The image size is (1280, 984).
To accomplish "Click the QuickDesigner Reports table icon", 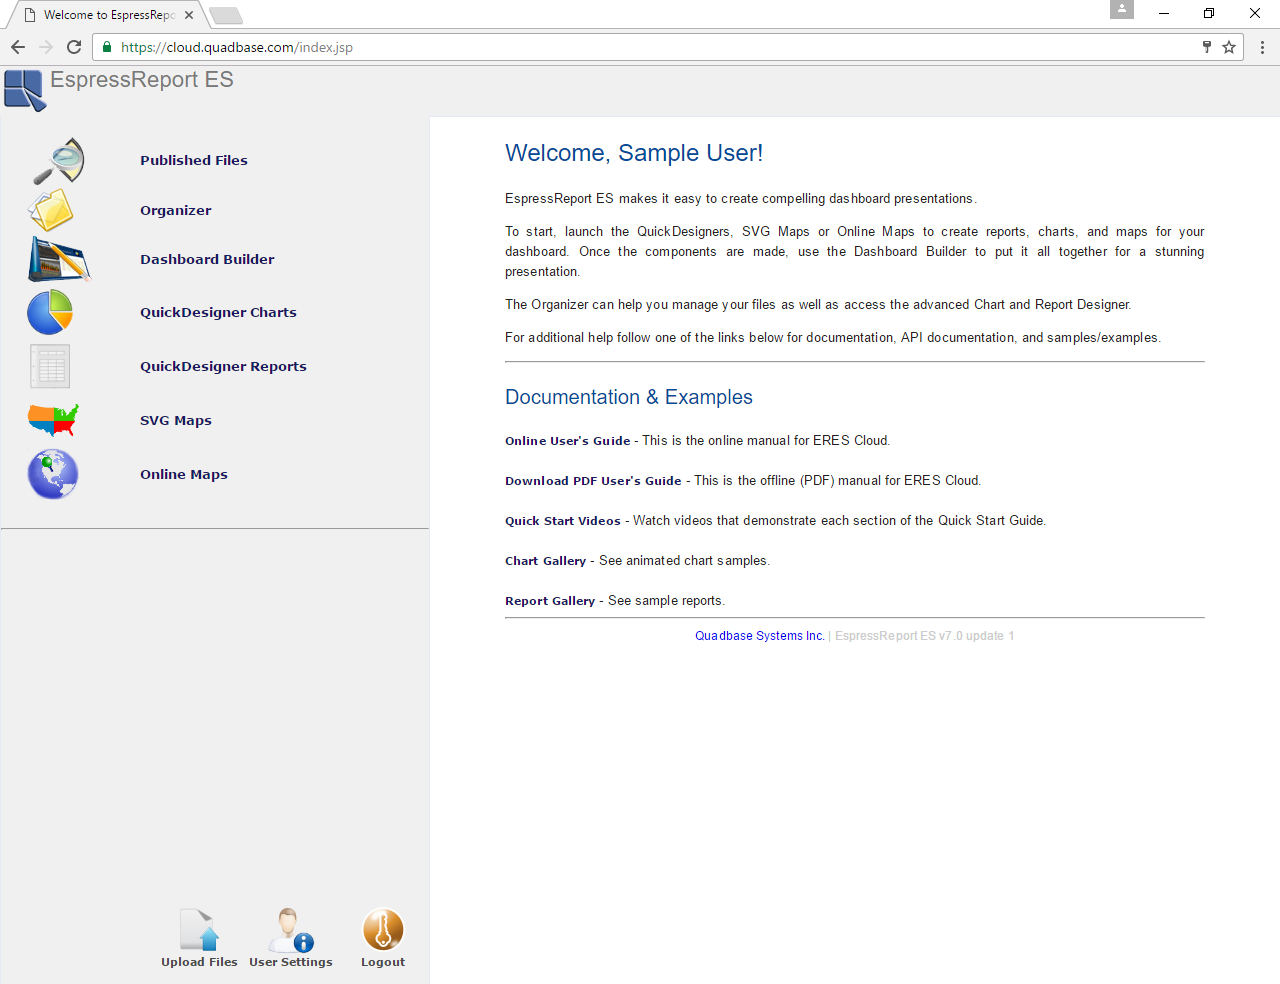I will (50, 366).
